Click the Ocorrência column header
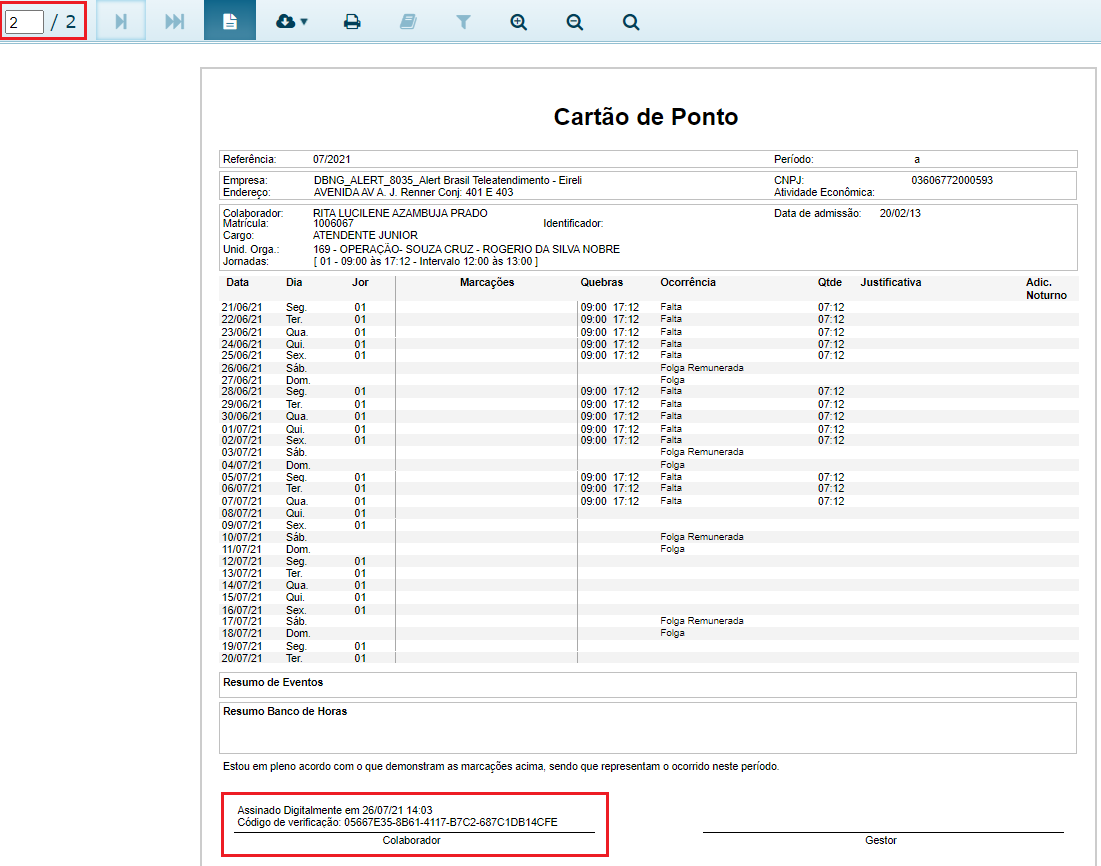The image size is (1101, 866). click(688, 283)
